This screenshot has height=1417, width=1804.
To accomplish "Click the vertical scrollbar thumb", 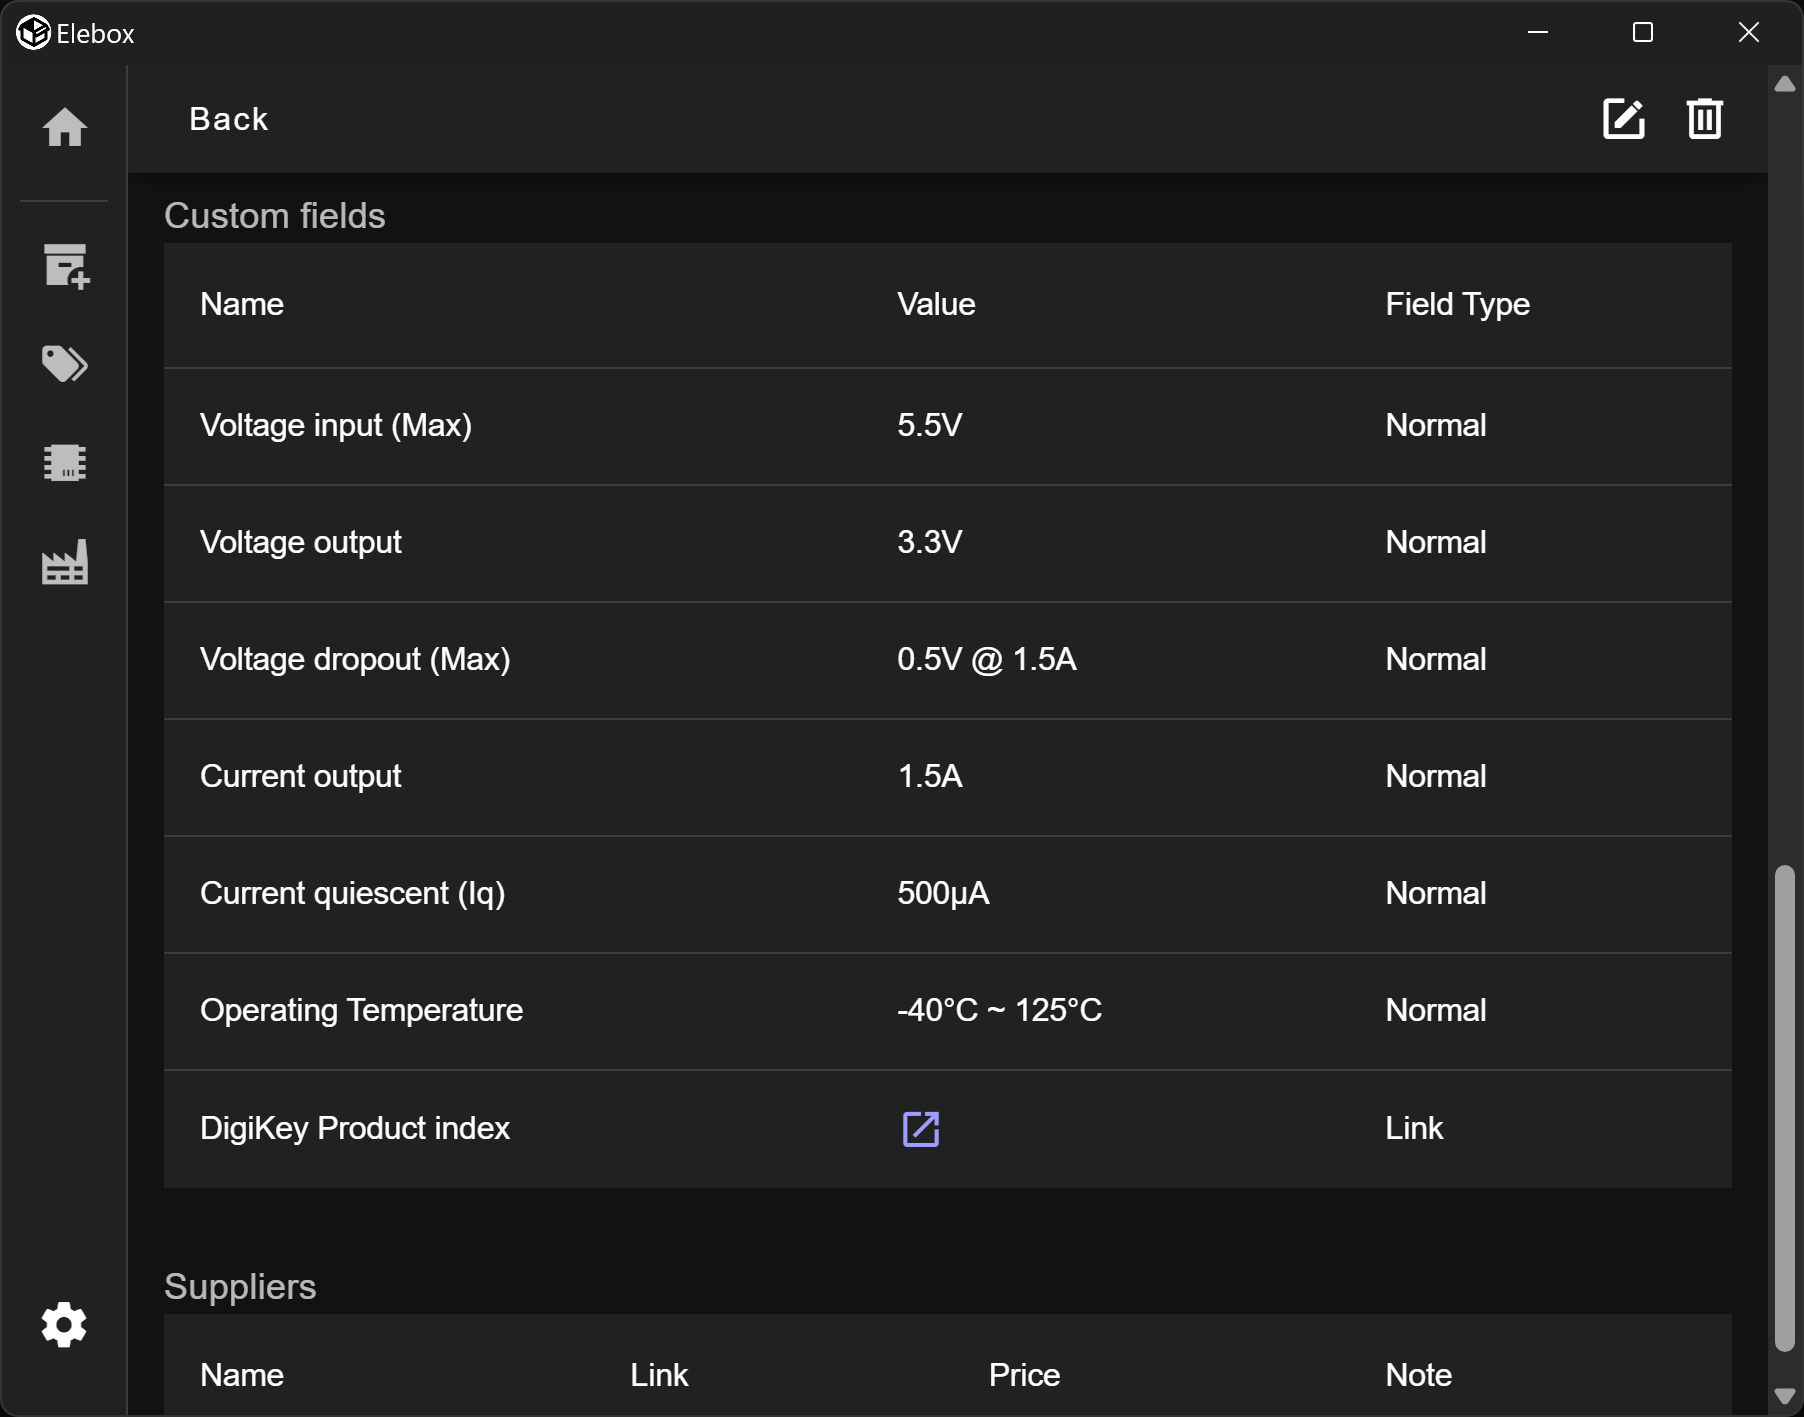I will point(1785,1107).
